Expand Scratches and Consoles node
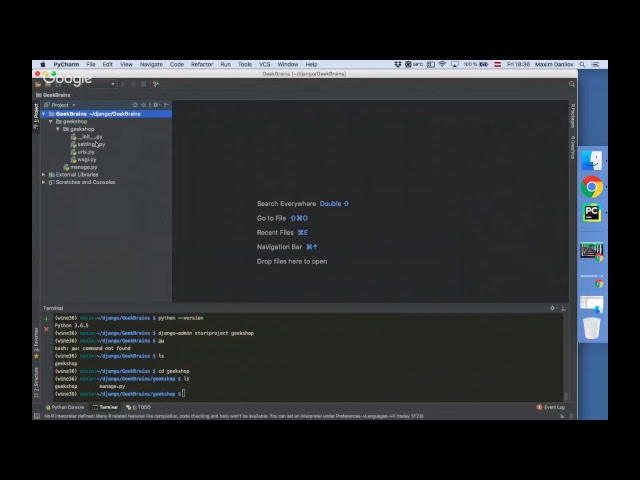This screenshot has width=640, height=480. coord(44,182)
